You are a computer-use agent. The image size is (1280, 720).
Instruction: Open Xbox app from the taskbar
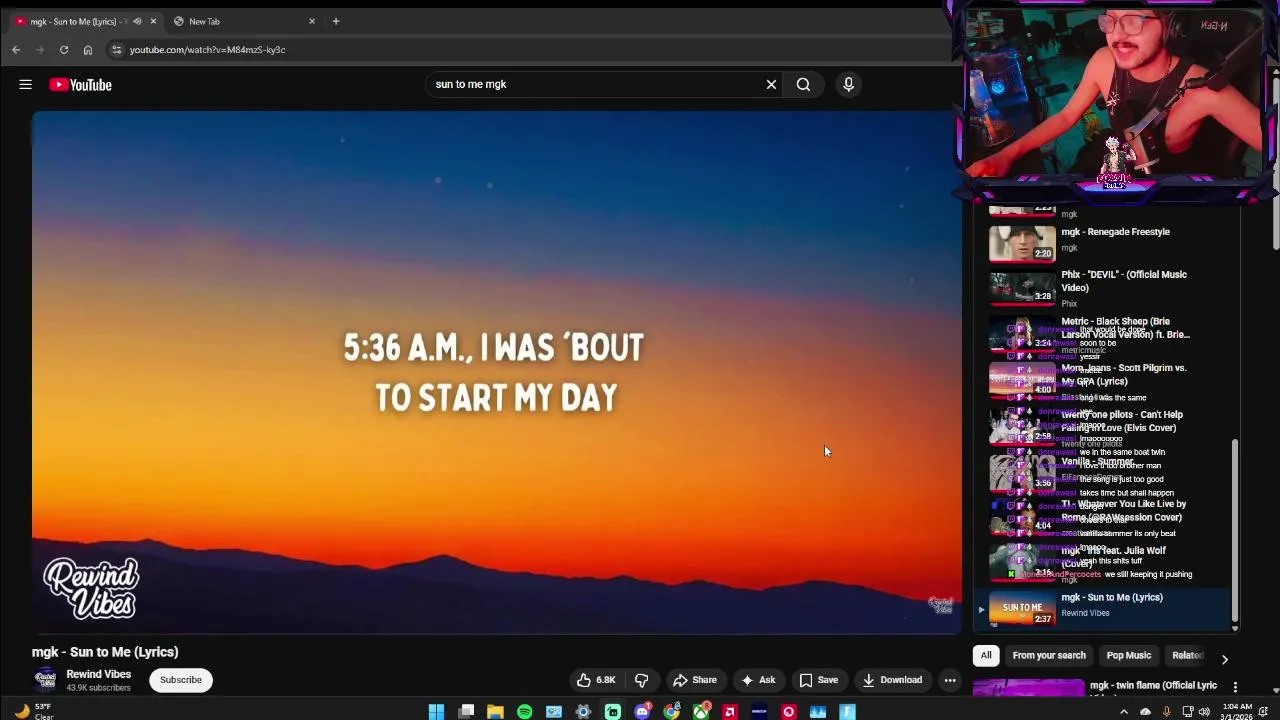pos(701,712)
